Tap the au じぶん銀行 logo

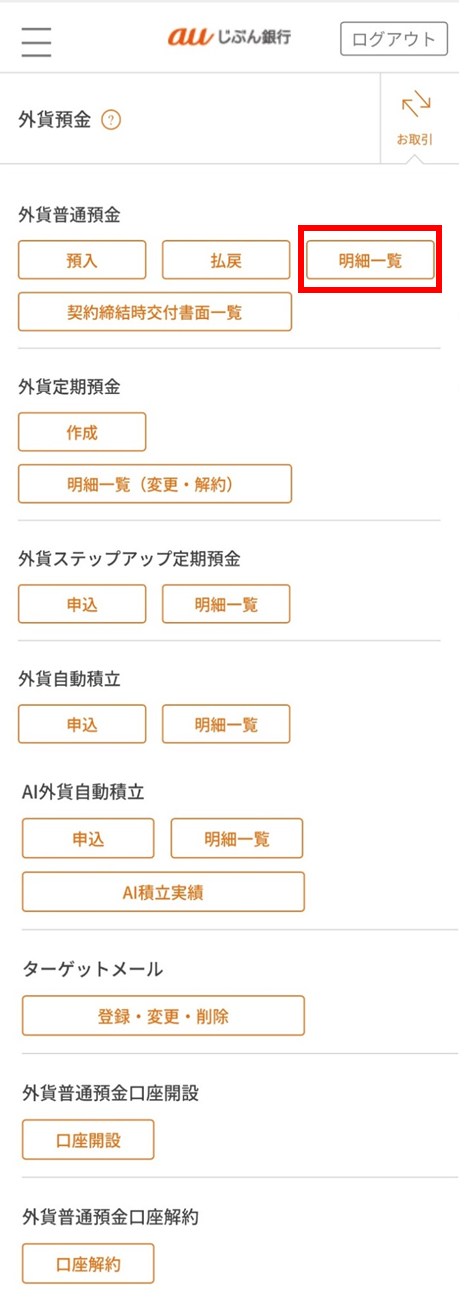point(229,38)
